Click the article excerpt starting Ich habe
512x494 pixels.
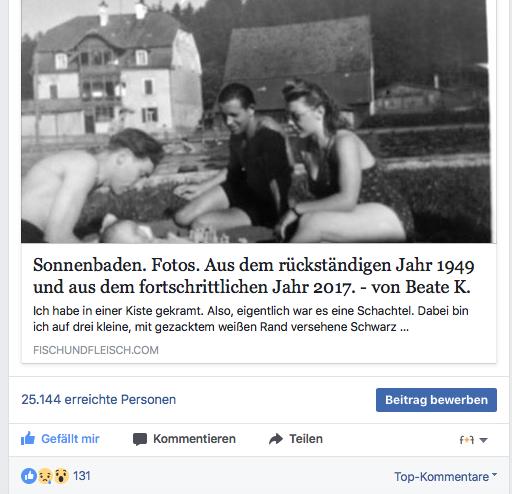point(251,319)
